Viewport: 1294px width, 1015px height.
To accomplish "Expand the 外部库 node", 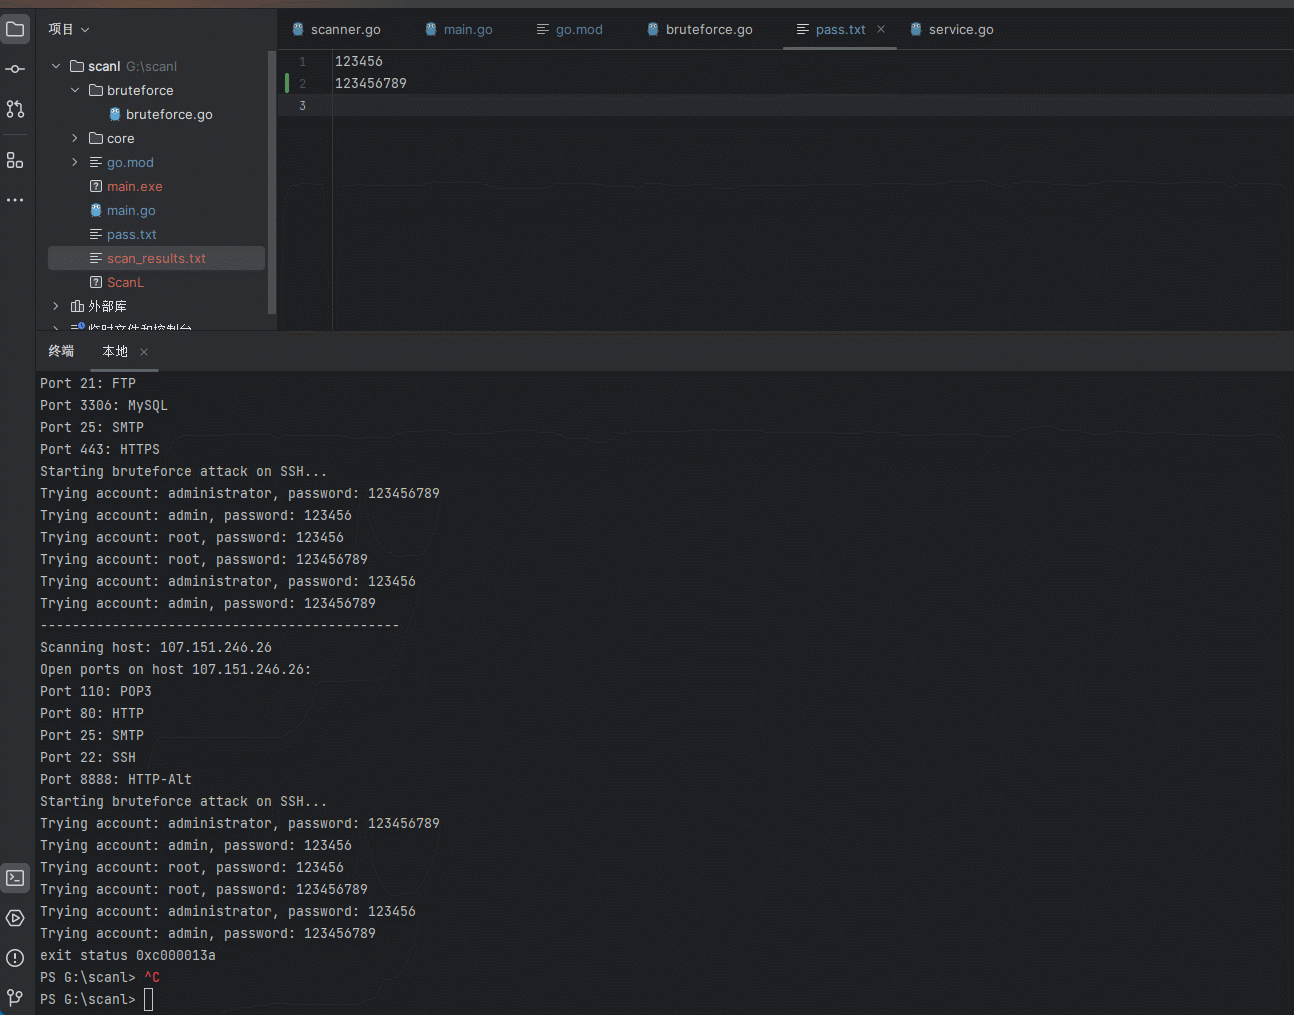I will point(56,306).
